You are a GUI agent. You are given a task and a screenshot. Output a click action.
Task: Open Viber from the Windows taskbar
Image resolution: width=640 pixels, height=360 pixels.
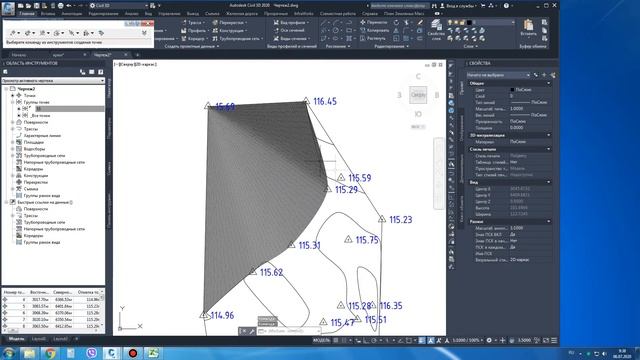pyautogui.click(x=91, y=353)
